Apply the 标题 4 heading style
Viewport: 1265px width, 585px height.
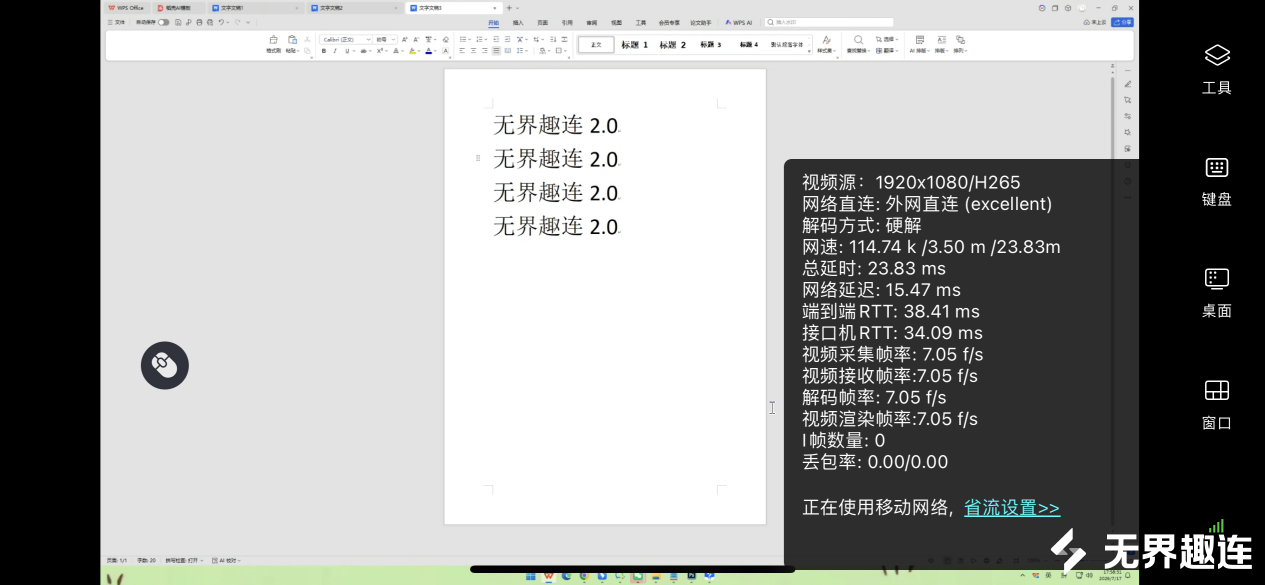[748, 45]
